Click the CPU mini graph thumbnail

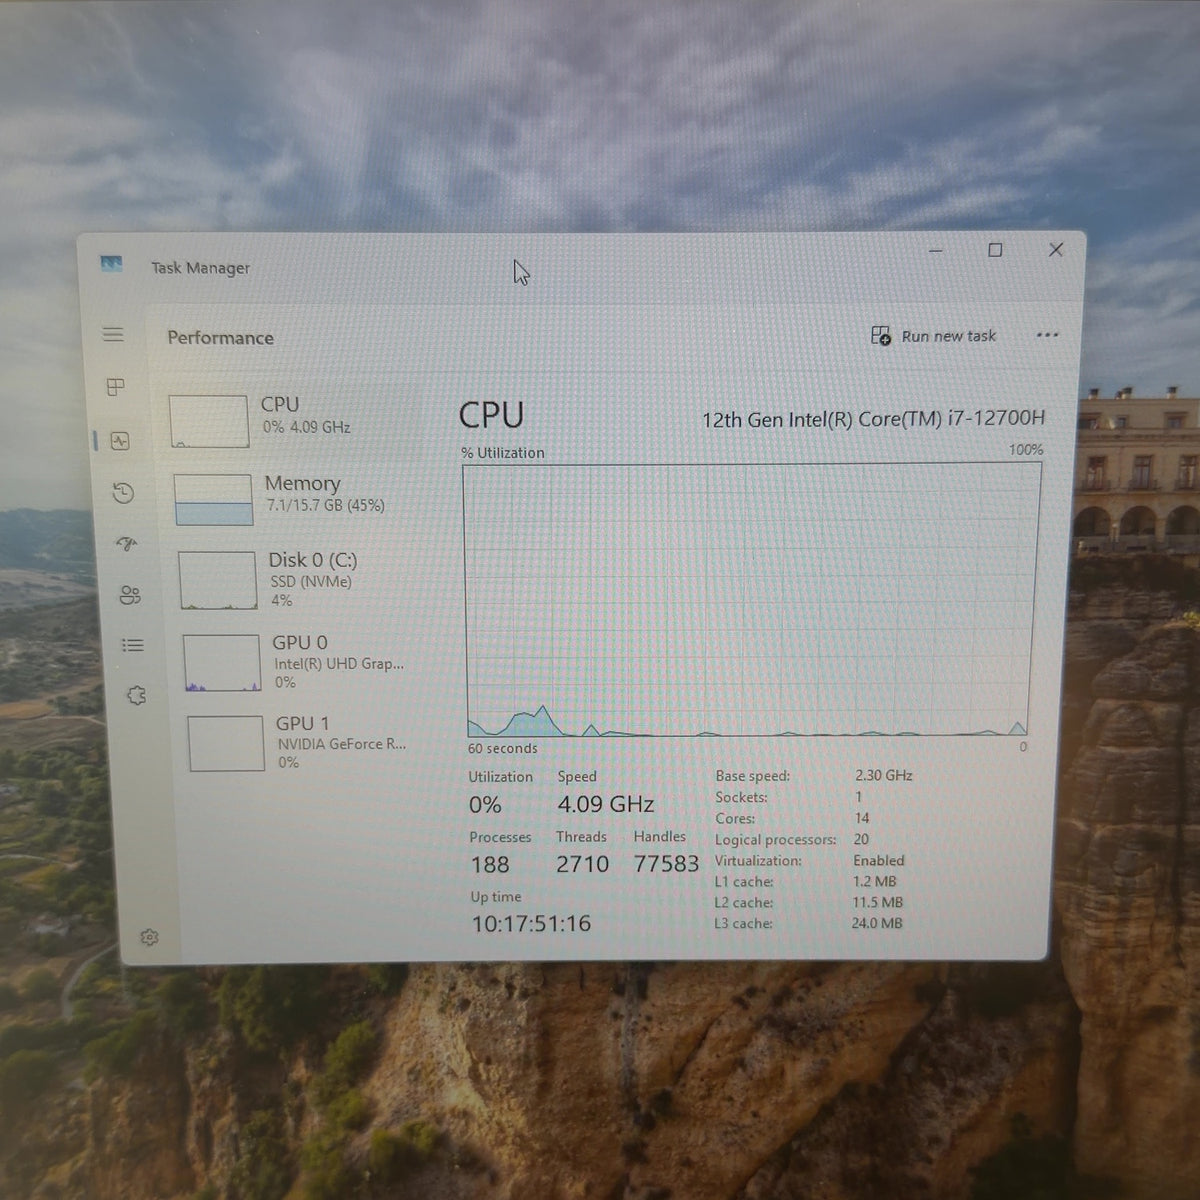pos(209,421)
